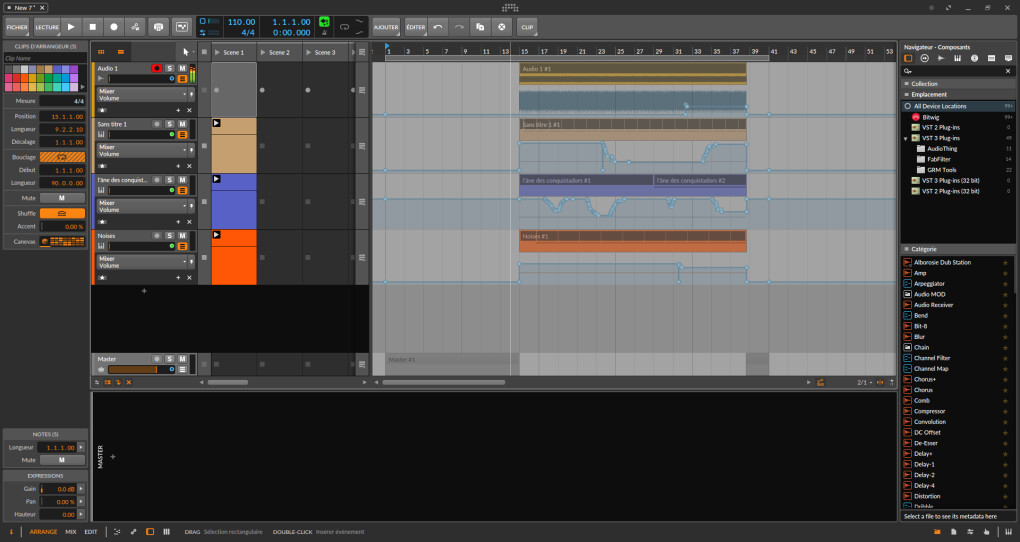Toggle record arm on Audio 1 track

click(x=157, y=68)
